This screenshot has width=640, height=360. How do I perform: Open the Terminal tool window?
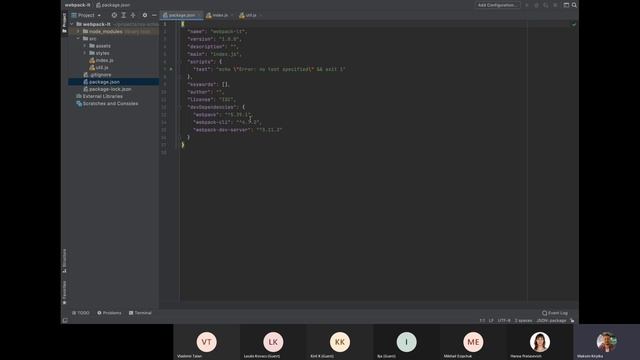[x=140, y=313]
